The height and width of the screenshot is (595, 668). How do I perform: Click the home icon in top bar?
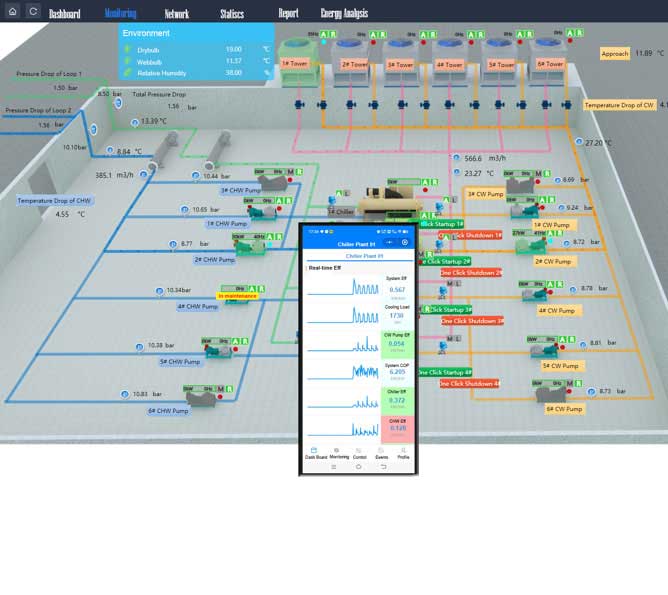pos(14,11)
